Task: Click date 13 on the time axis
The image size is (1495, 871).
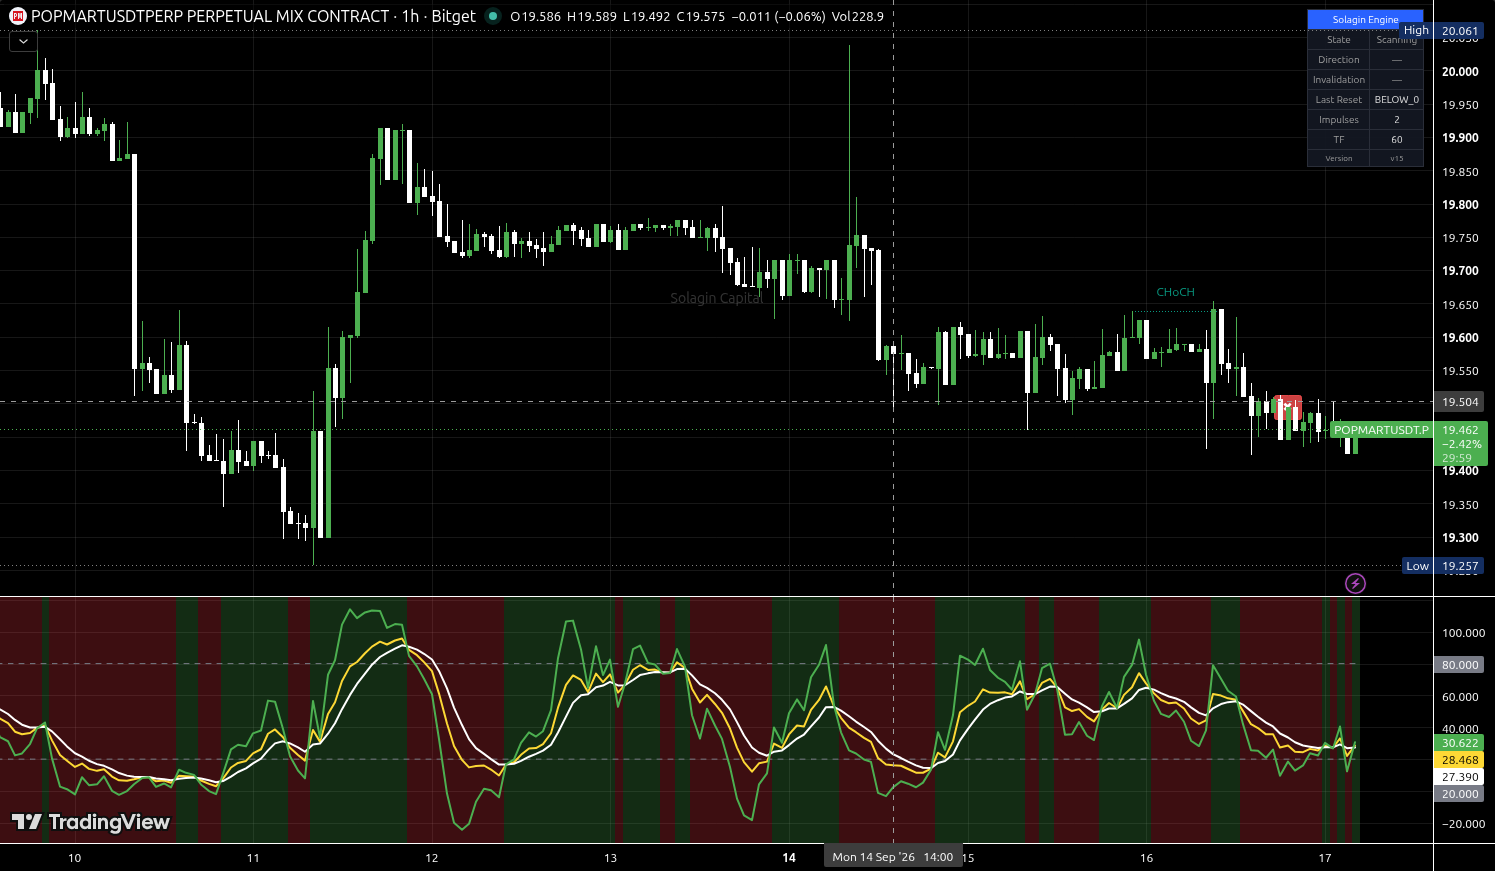Action: (x=611, y=858)
